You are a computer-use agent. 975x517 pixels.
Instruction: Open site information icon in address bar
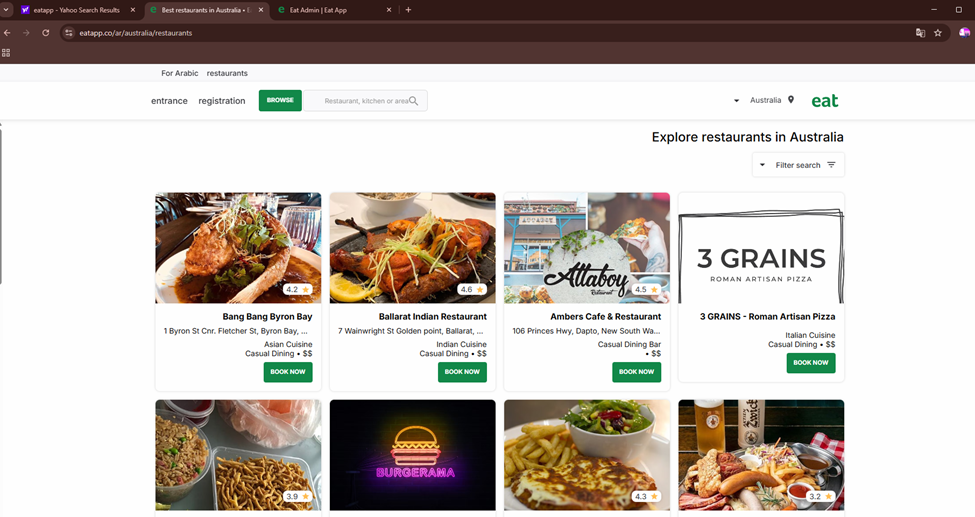click(x=69, y=33)
